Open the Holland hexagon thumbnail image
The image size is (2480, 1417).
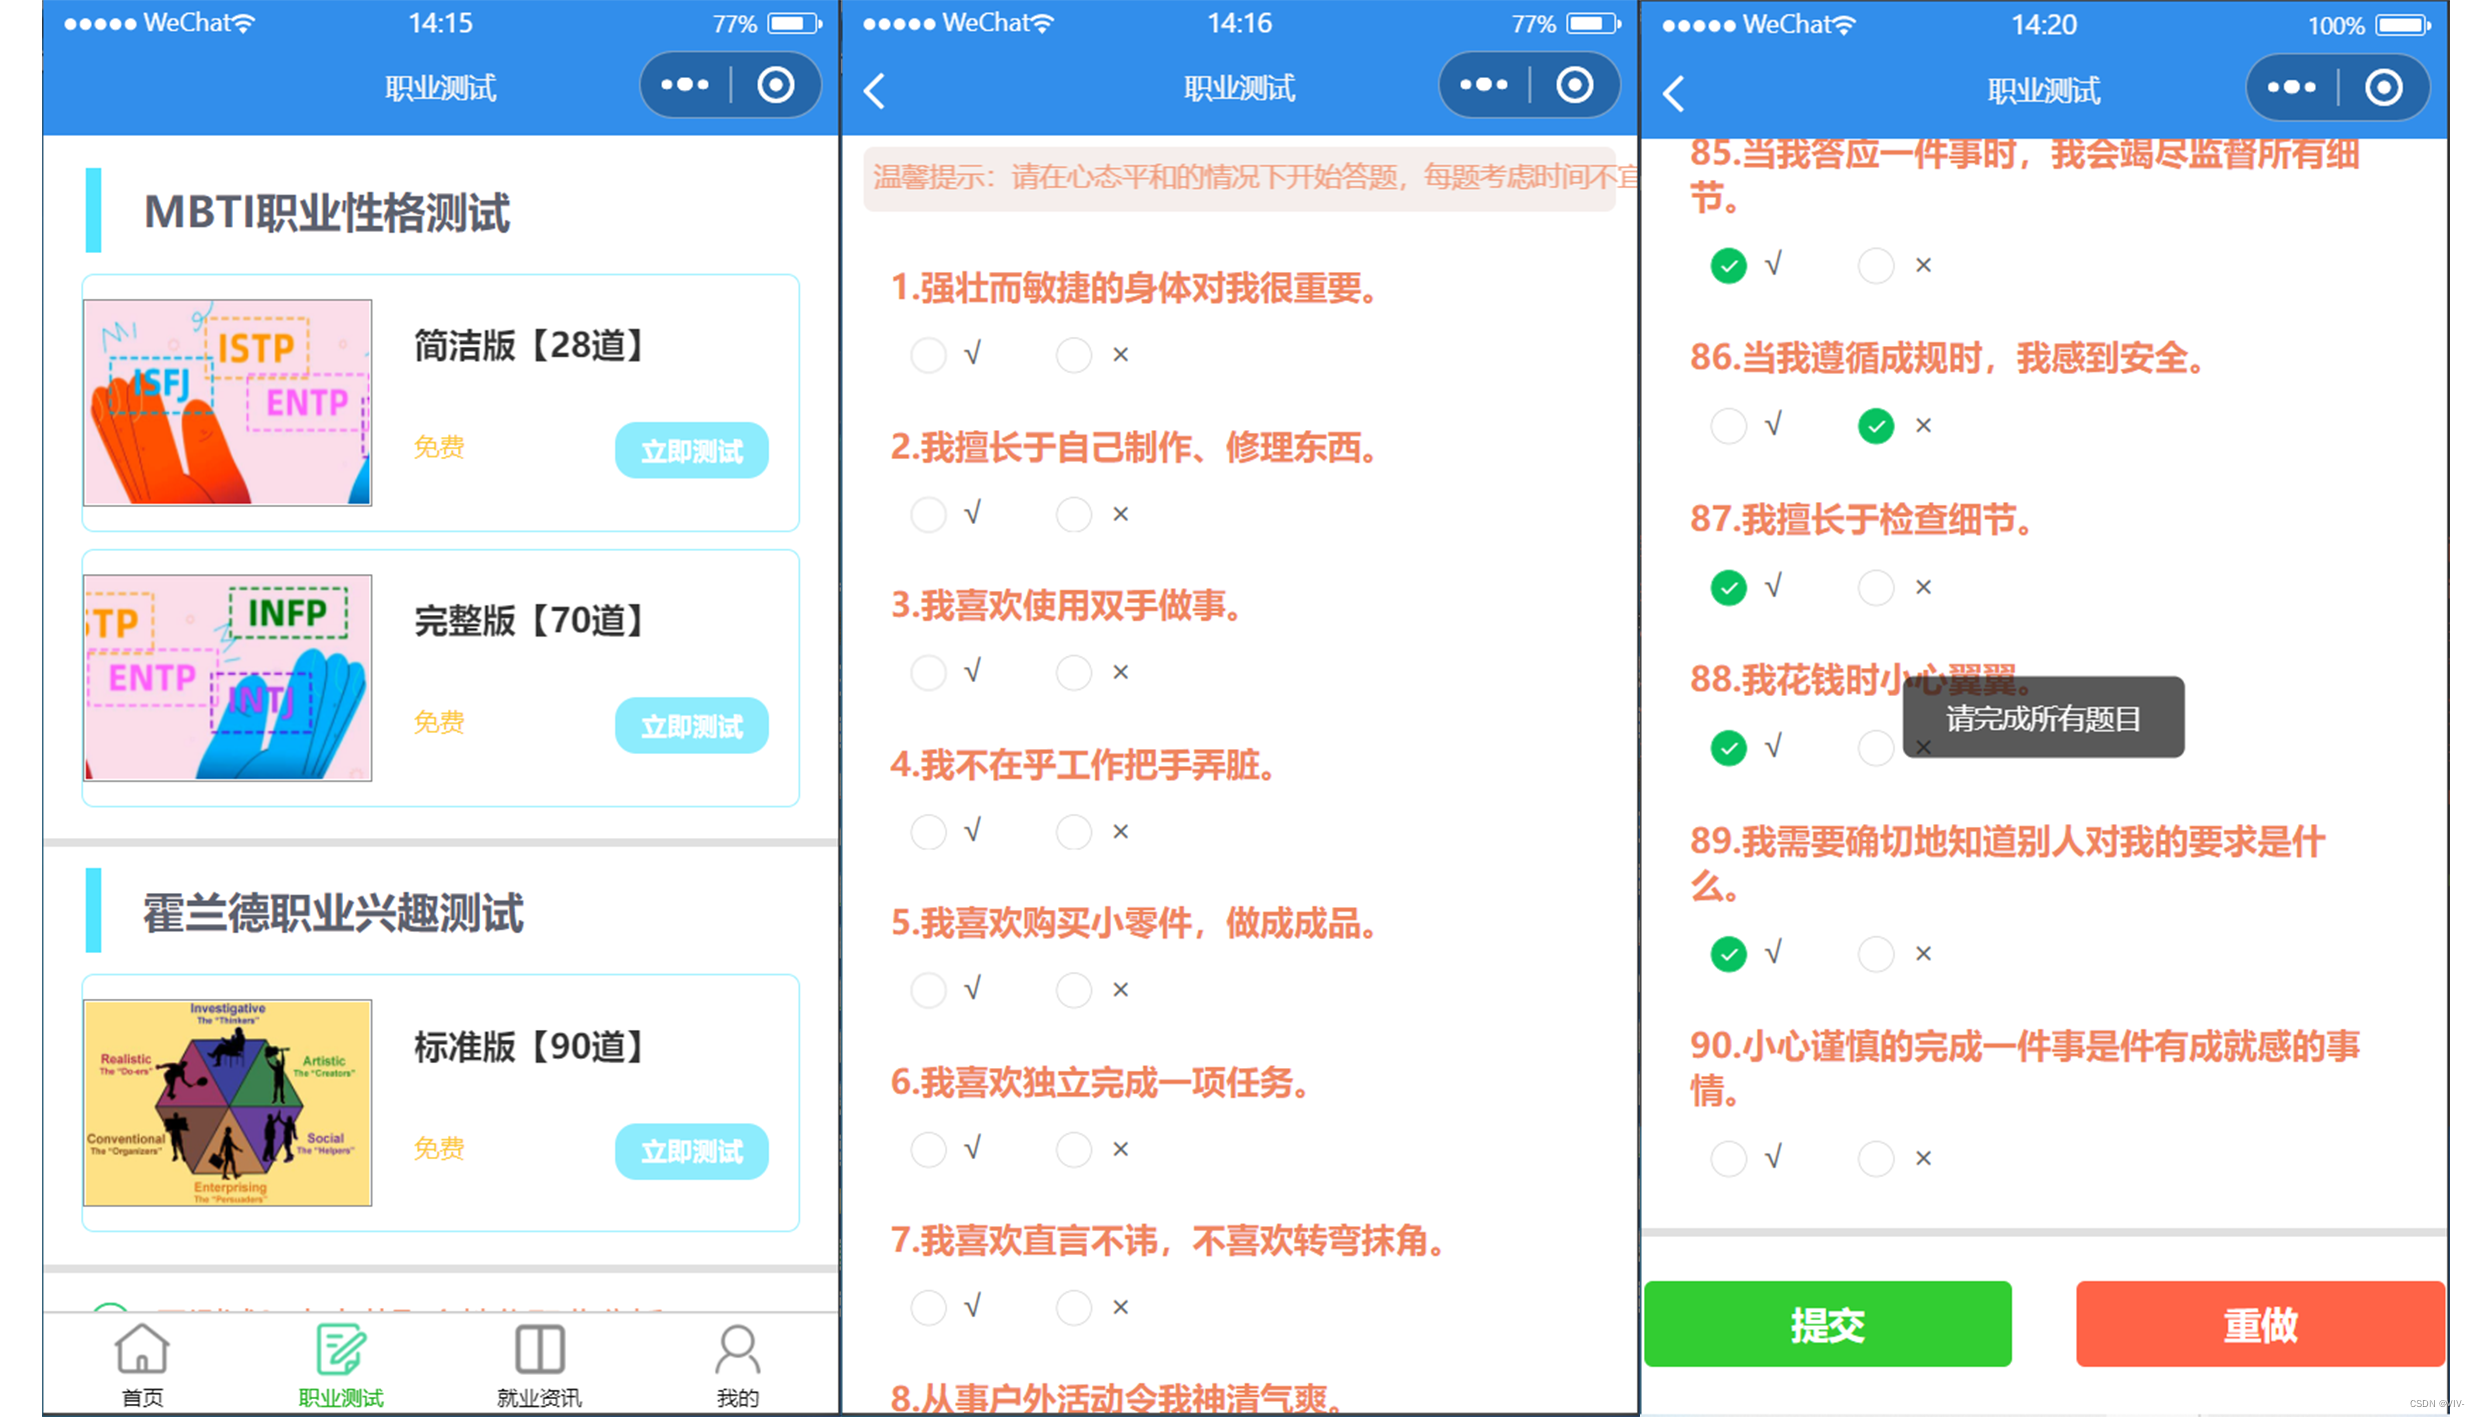coord(228,1102)
